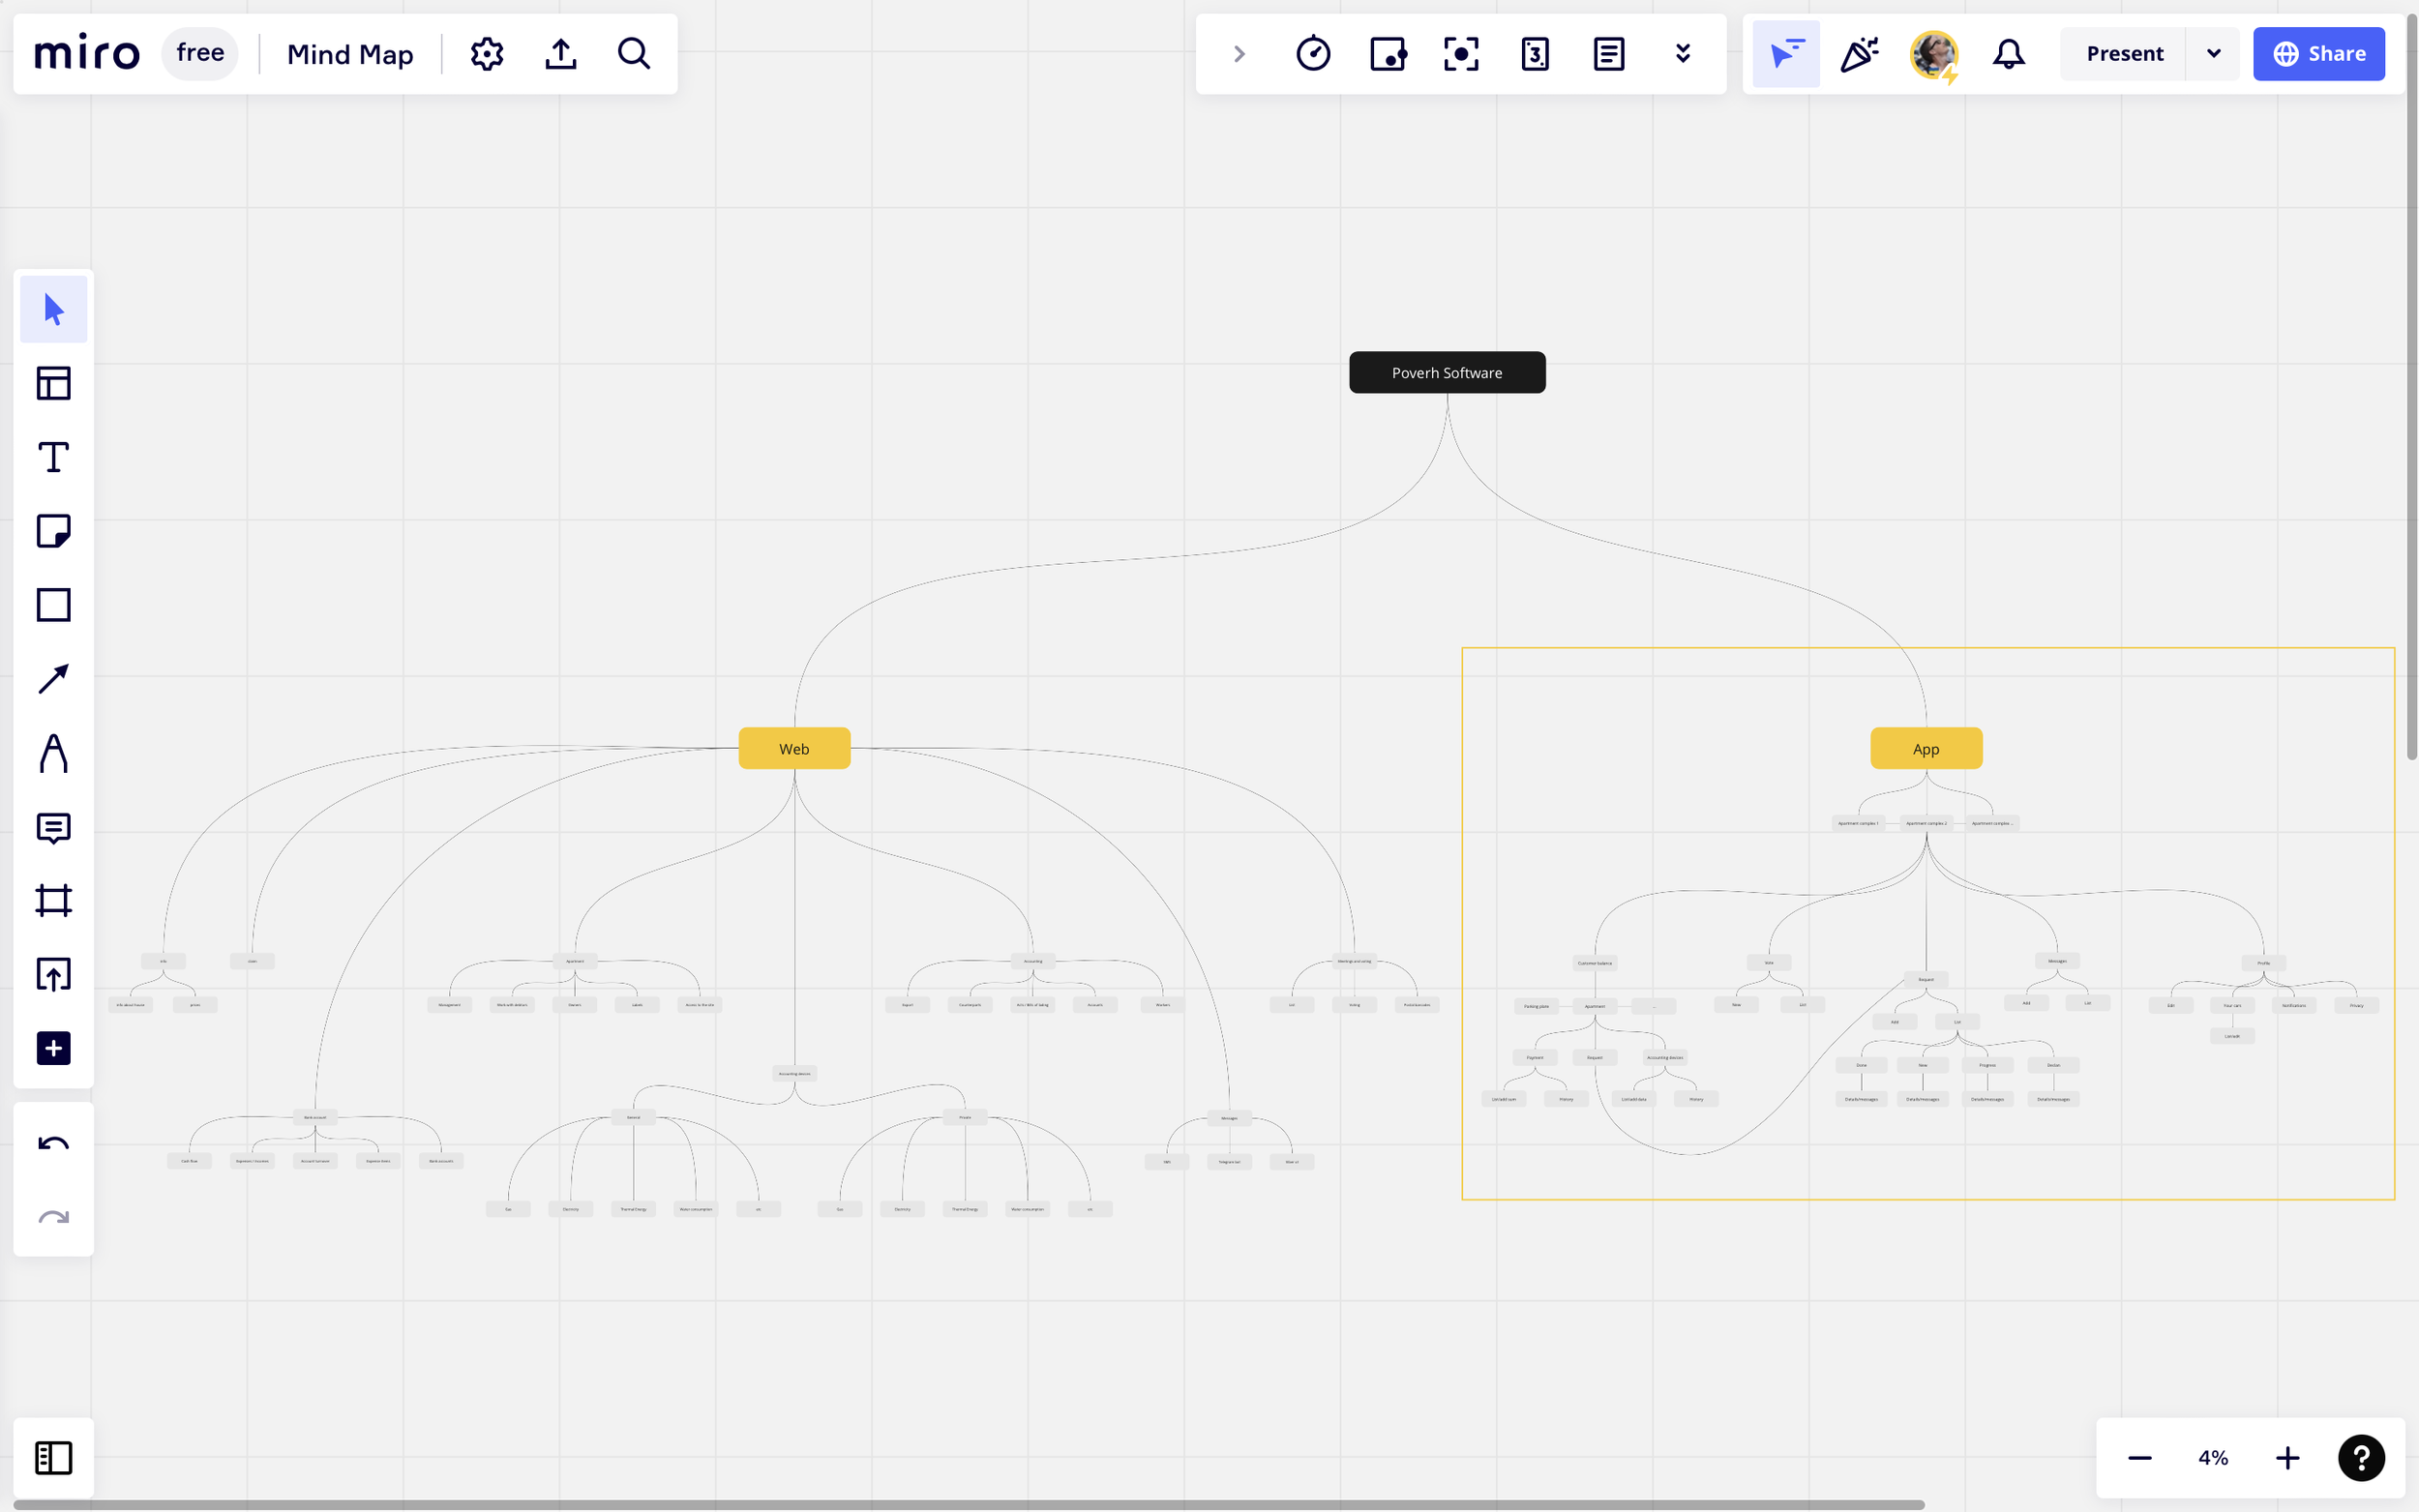Expand more apps double-chevron in toolbar
This screenshot has height=1512, width=2419.
pos(1683,54)
